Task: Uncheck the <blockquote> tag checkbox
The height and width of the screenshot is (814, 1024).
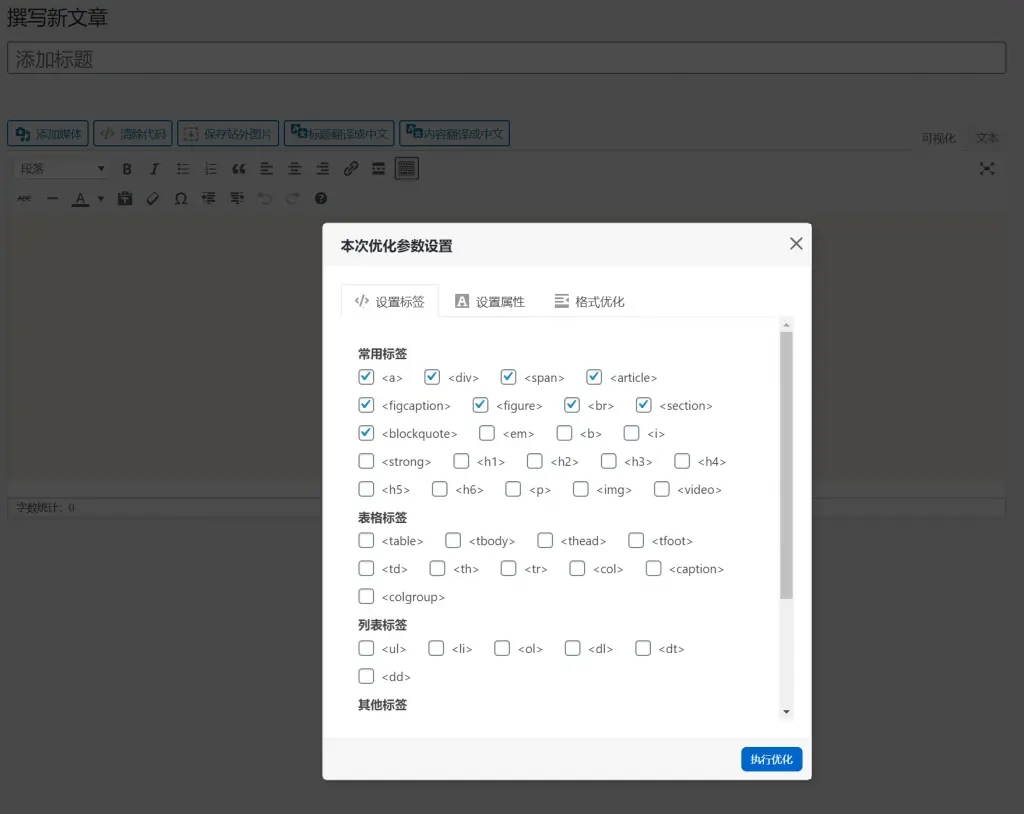Action: [366, 433]
